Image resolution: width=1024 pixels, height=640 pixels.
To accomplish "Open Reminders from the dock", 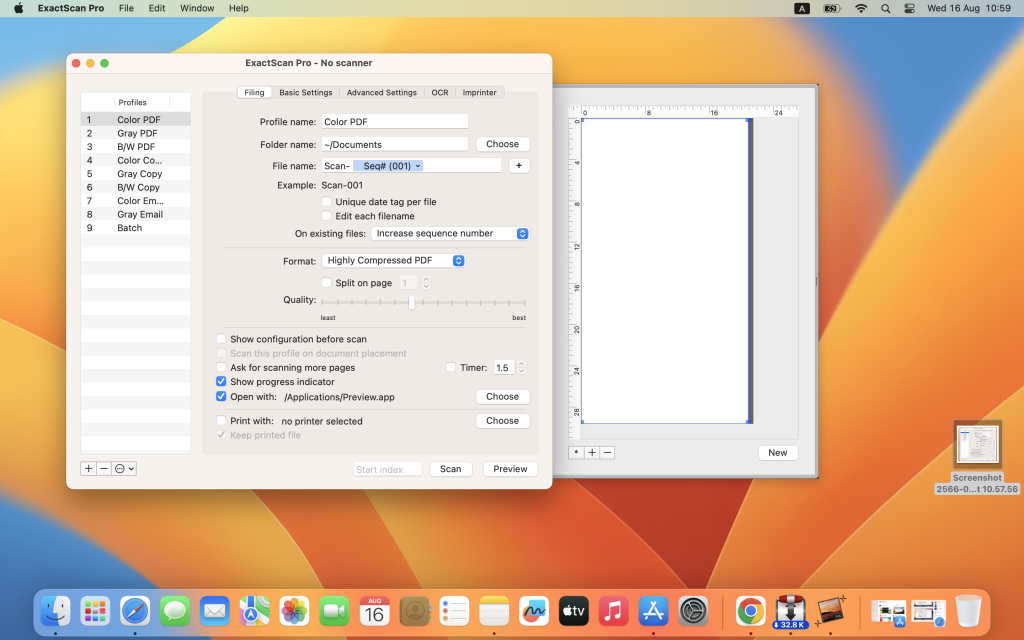I will (x=454, y=611).
